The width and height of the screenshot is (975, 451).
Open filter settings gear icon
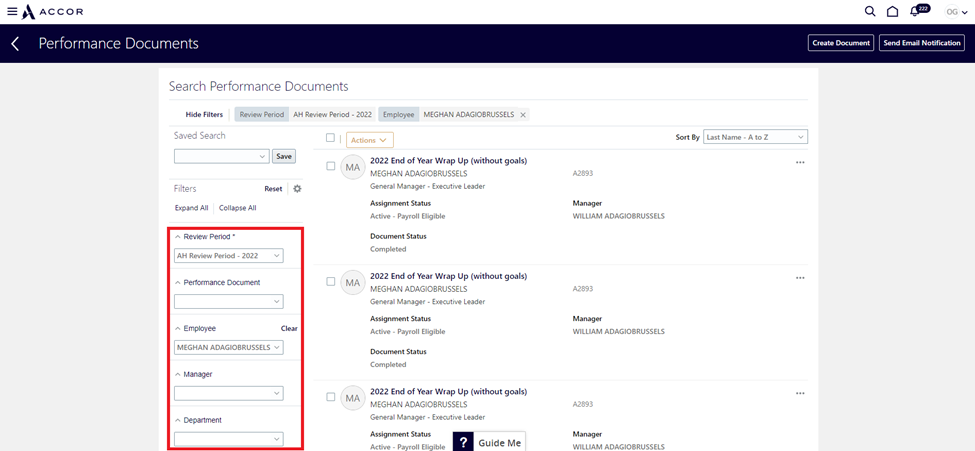(297, 188)
